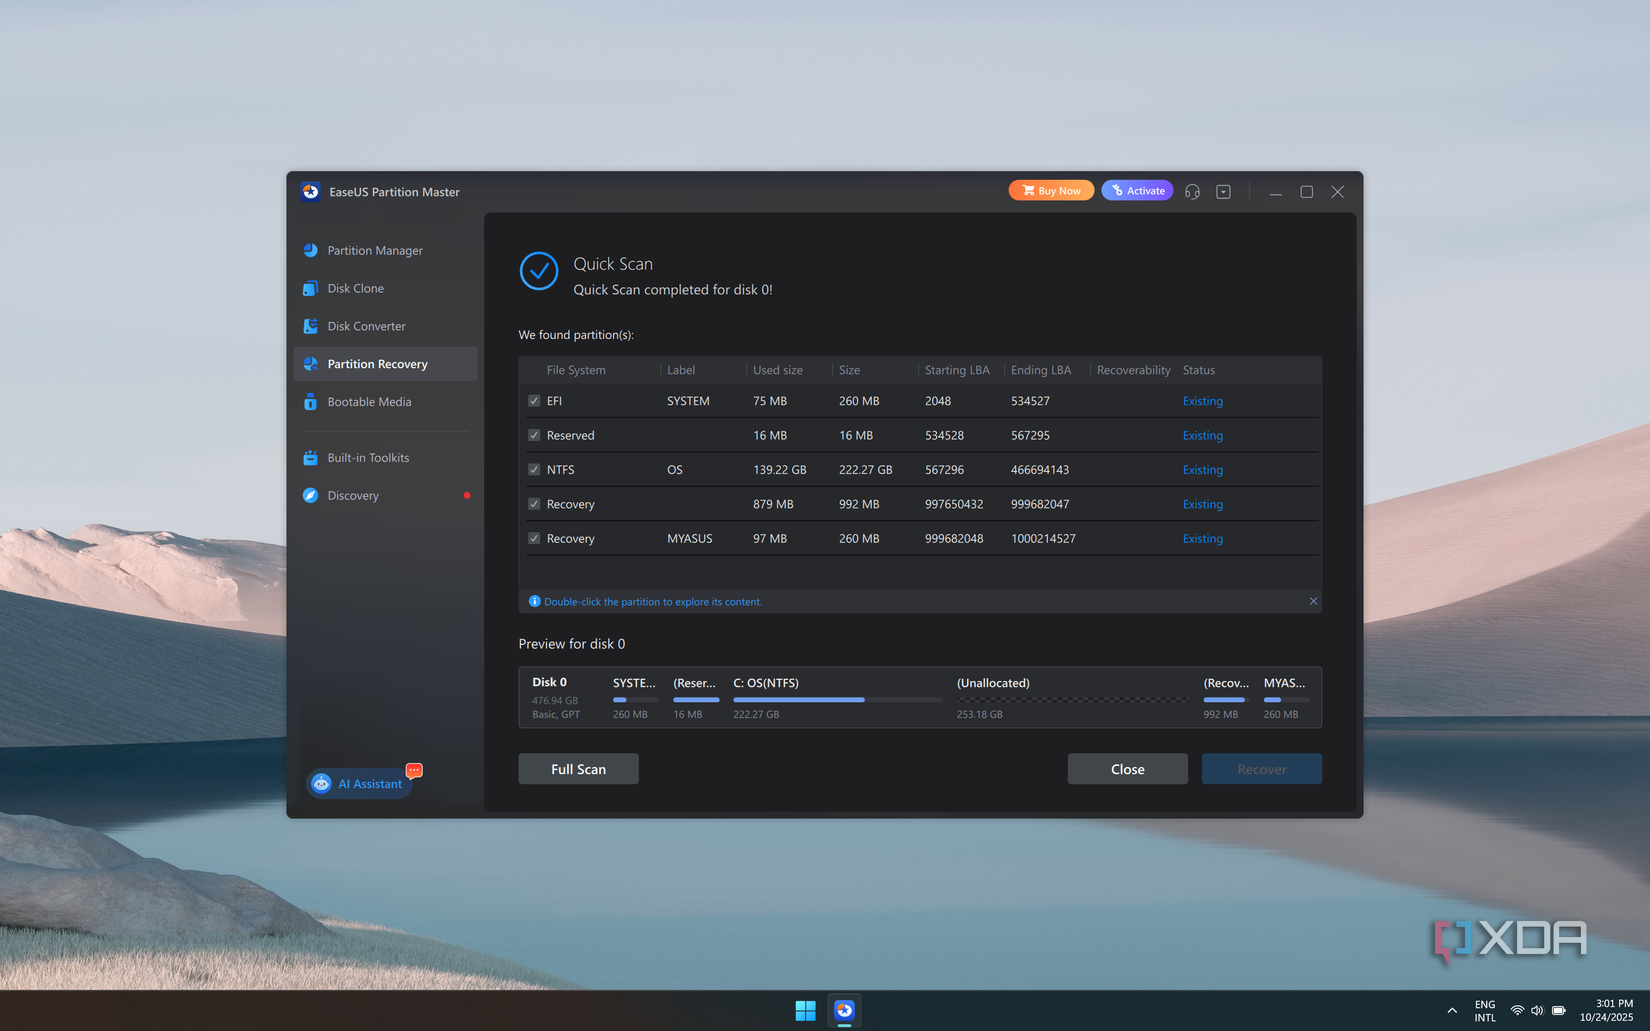
Task: Click the Recover button
Action: pyautogui.click(x=1261, y=769)
